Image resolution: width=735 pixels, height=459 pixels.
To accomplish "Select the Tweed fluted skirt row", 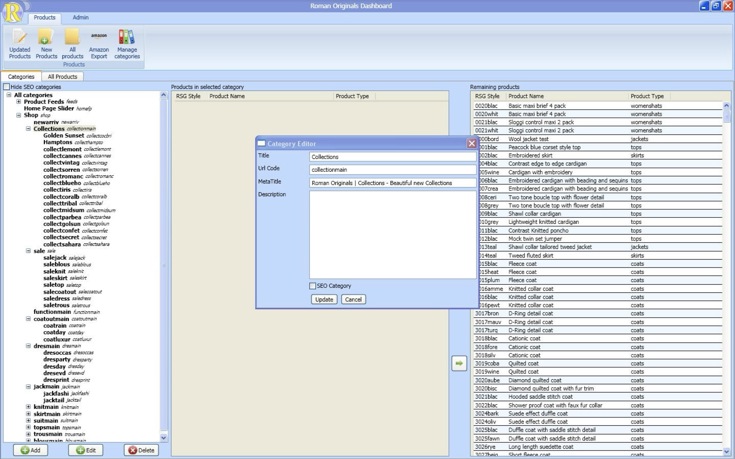I will 598,256.
